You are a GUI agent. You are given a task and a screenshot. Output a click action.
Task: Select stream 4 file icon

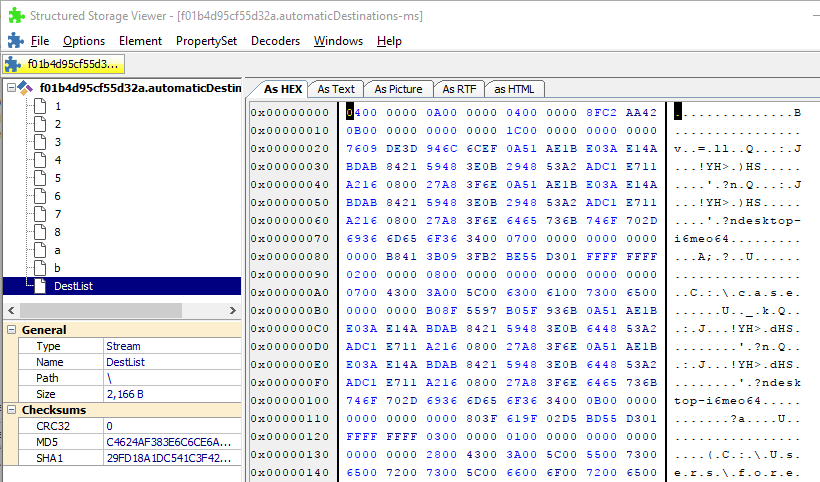coord(40,160)
